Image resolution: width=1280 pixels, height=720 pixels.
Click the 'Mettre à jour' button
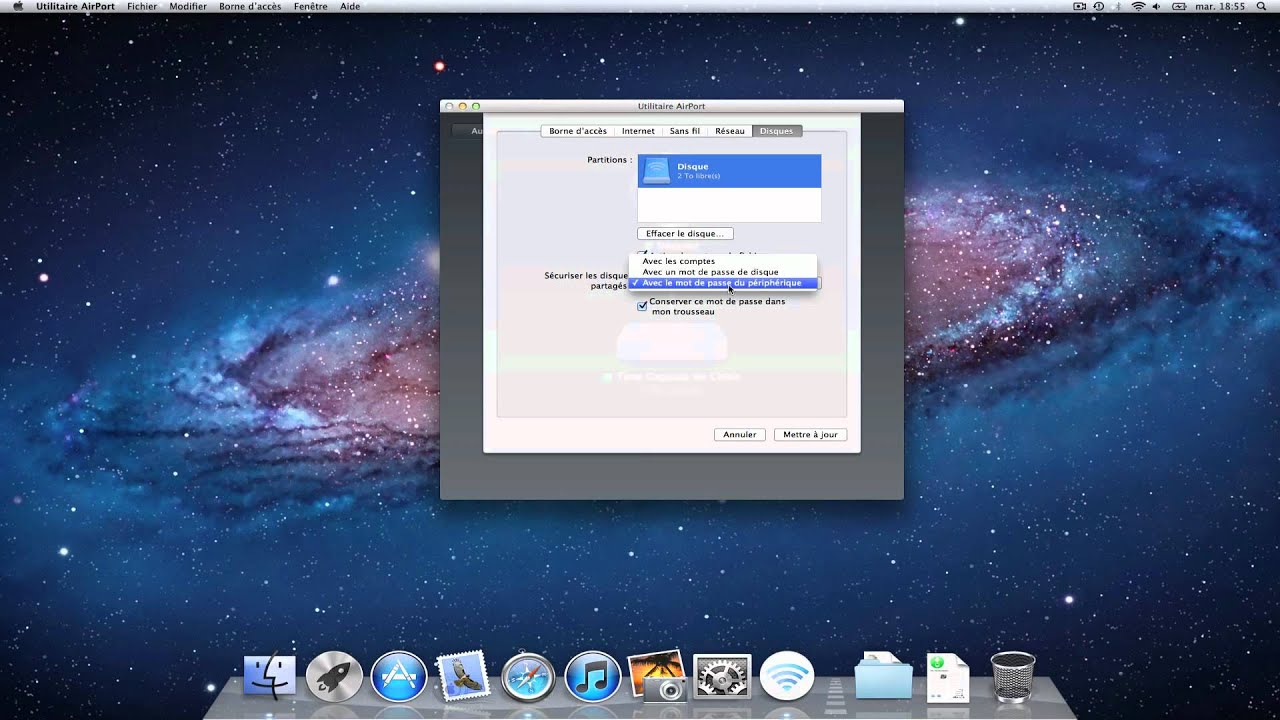click(810, 435)
